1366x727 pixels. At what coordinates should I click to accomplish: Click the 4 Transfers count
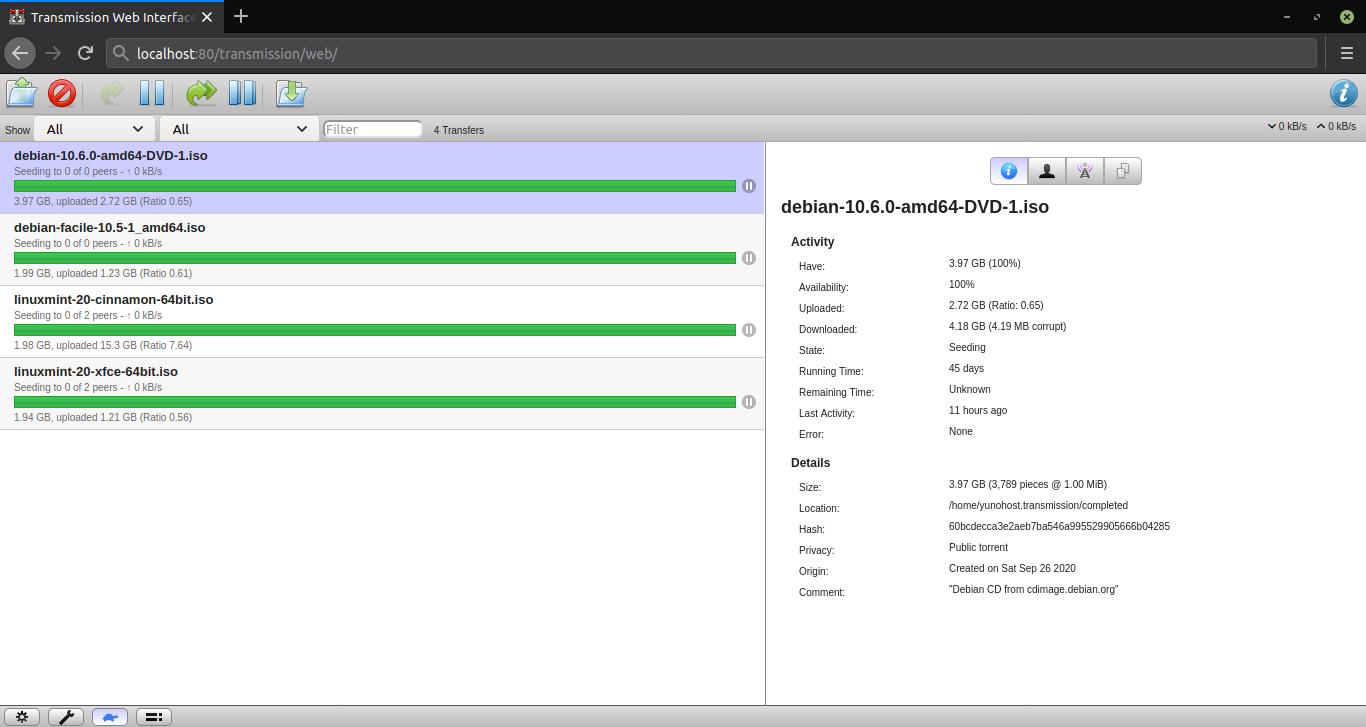point(459,130)
